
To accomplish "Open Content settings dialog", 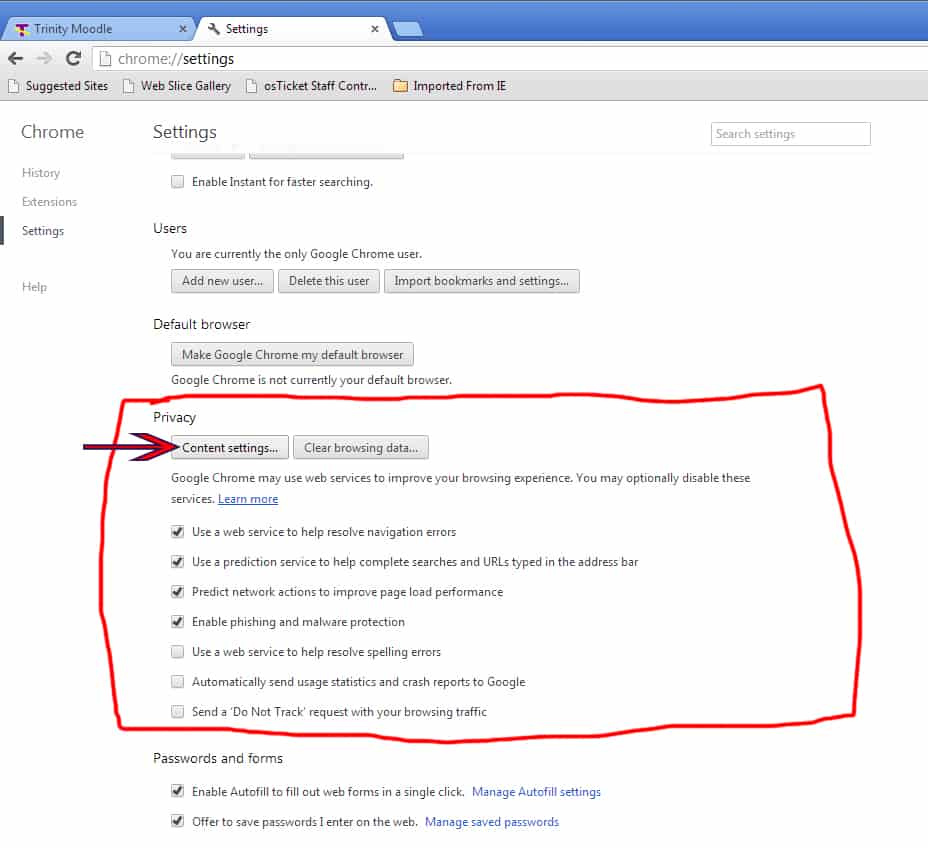I will pos(229,447).
